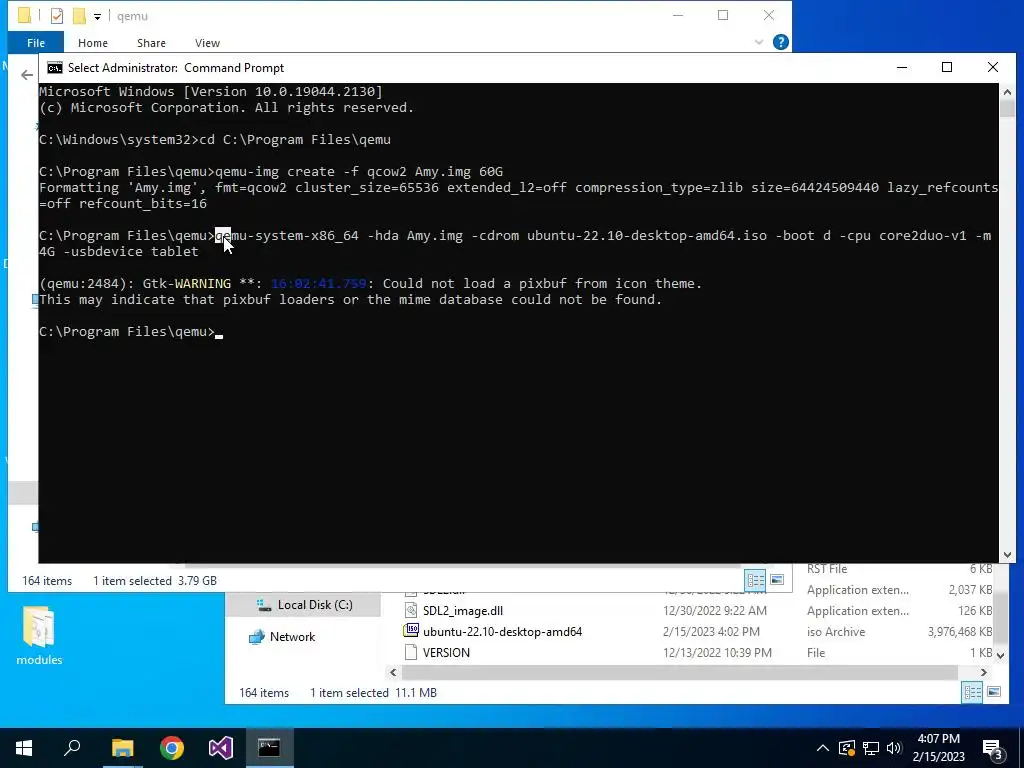
Task: Maximize the qemu Explorer window
Action: pos(723,16)
